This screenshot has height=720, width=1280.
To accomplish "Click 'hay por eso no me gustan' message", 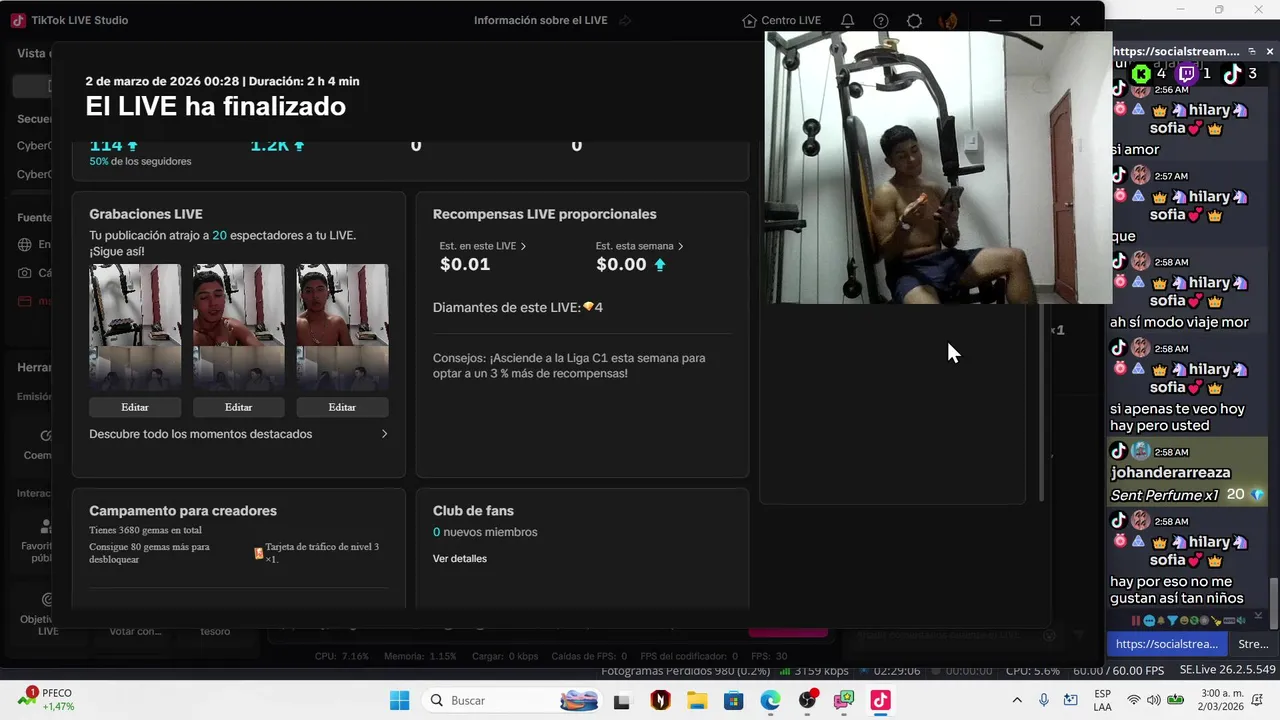I will coord(1176,590).
